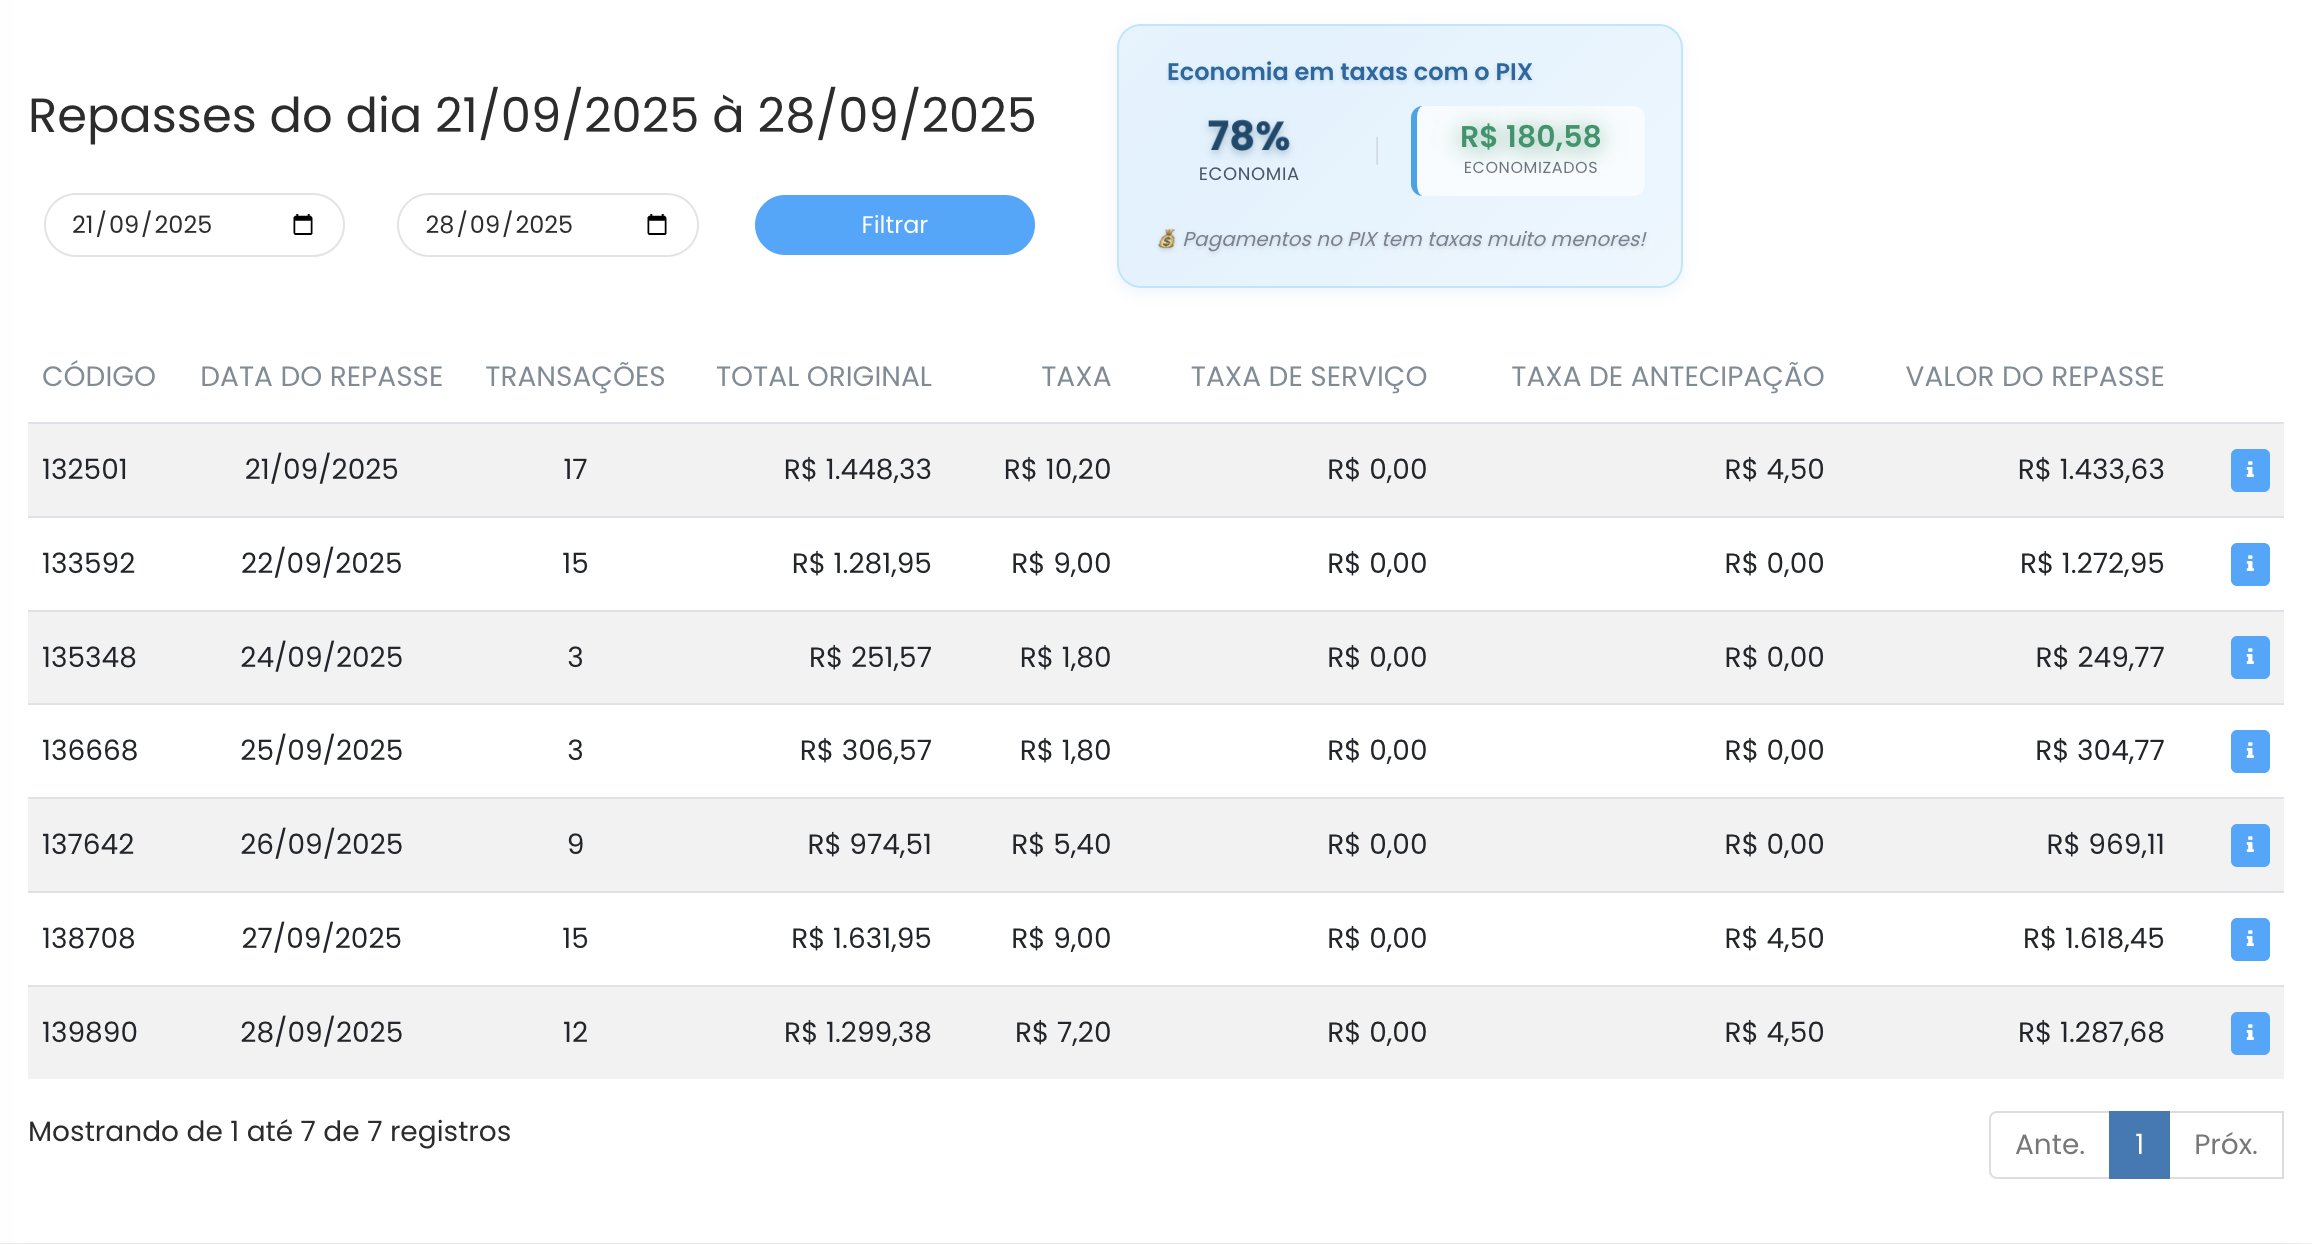
Task: Click repasse value R$ 1.618,45
Action: click(x=2093, y=938)
